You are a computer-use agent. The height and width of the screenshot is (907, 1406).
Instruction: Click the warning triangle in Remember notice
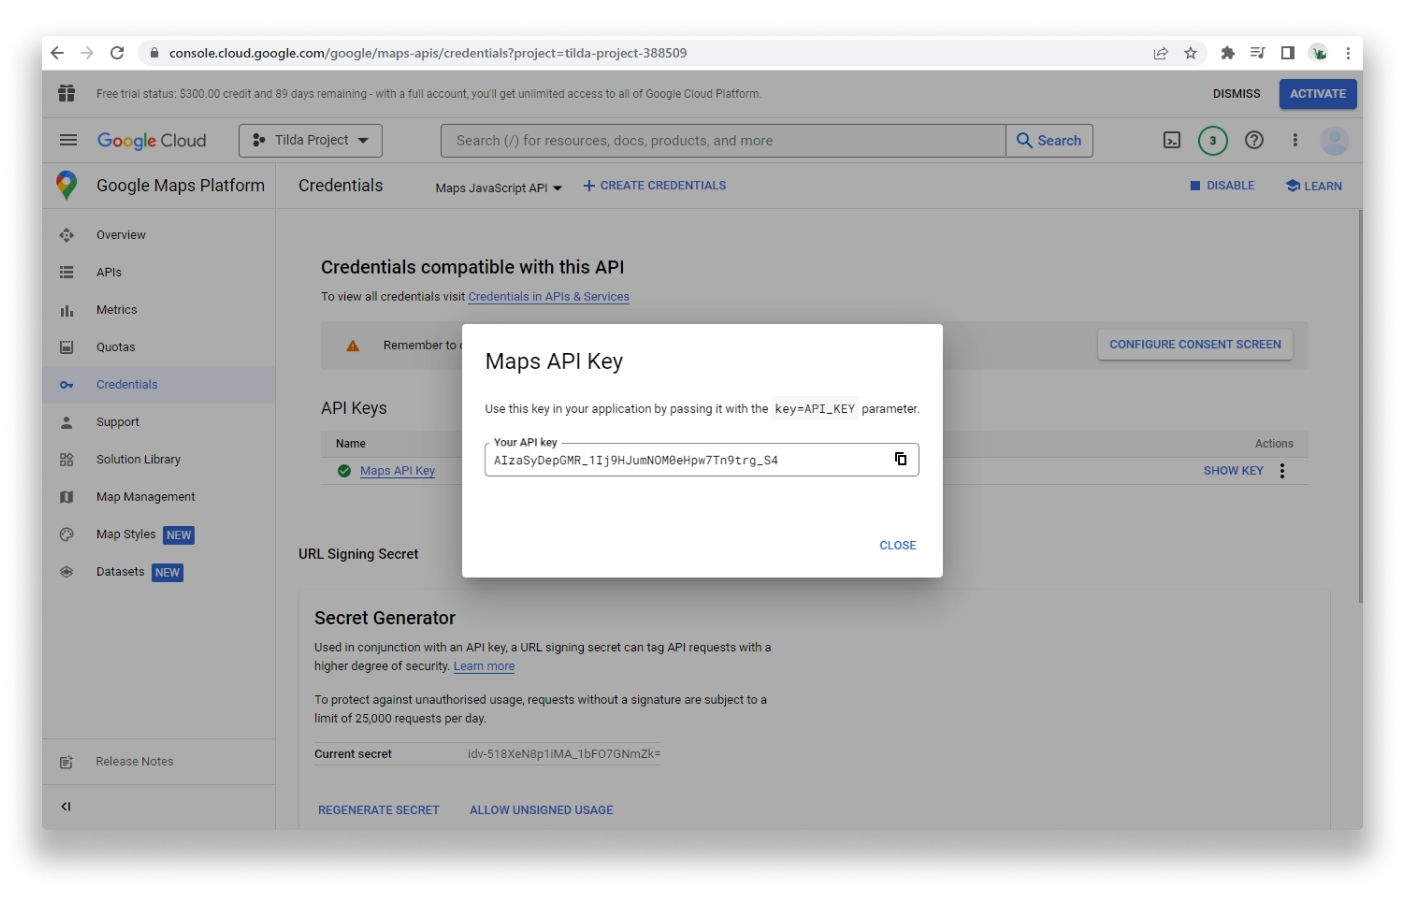[x=352, y=346]
